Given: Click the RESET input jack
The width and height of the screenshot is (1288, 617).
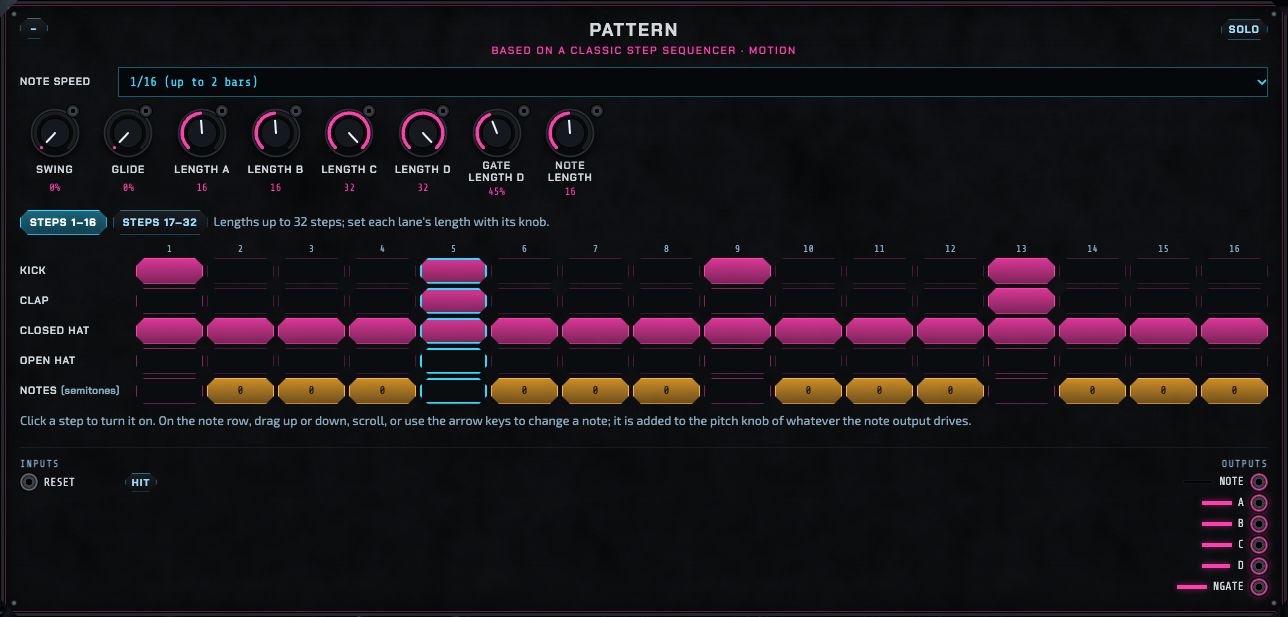Looking at the screenshot, I should [x=29, y=482].
